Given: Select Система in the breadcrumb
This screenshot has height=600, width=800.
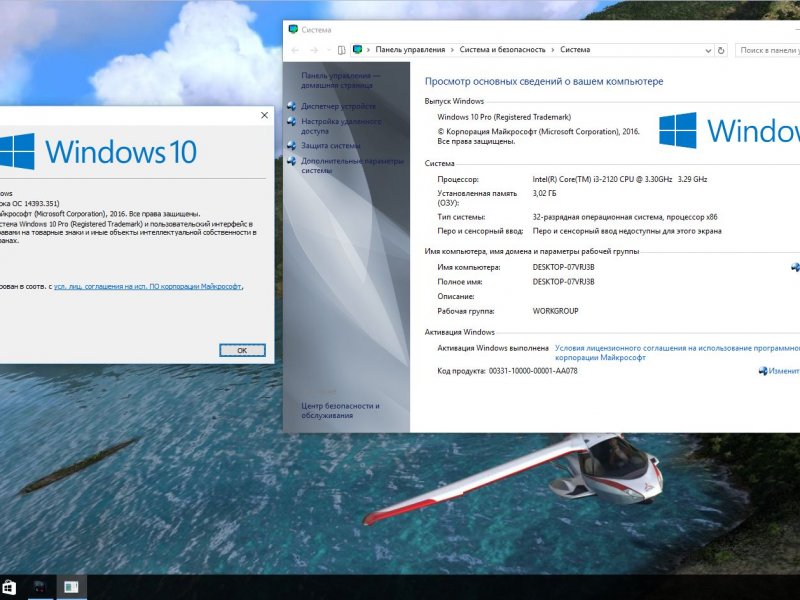Looking at the screenshot, I should (575, 49).
